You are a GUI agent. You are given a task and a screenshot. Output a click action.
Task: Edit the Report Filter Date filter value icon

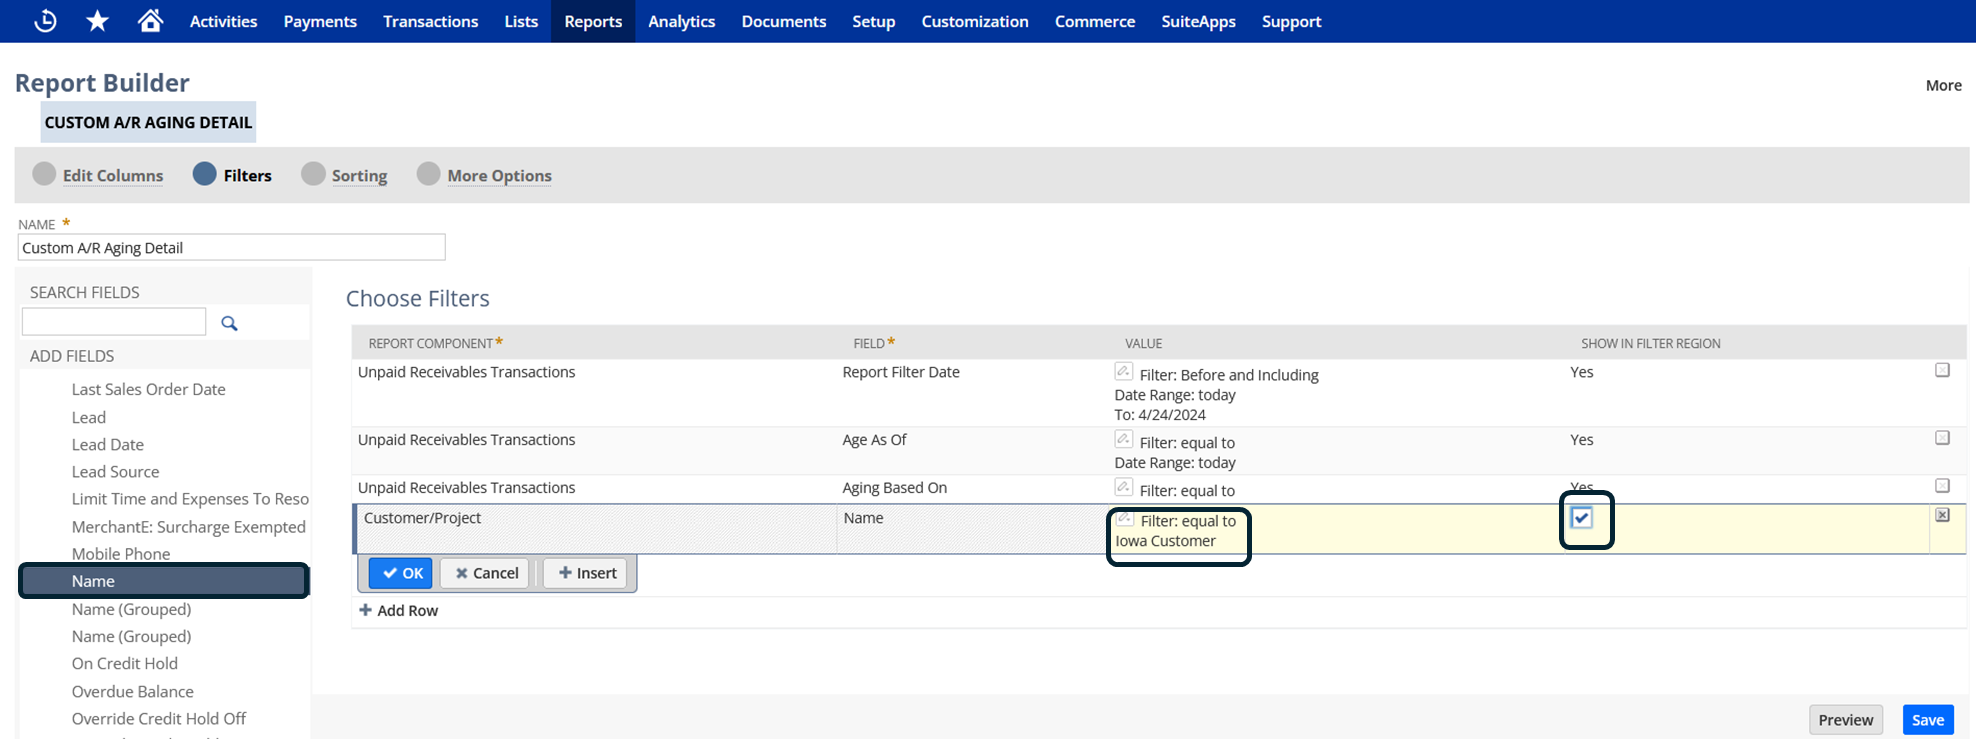click(1124, 372)
